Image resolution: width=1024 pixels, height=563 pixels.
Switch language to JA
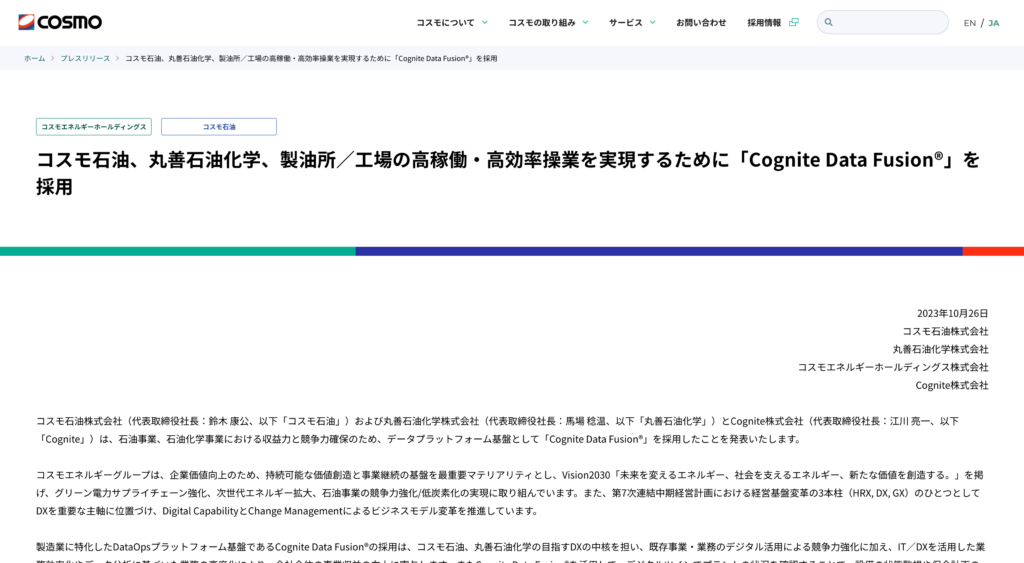(x=993, y=23)
